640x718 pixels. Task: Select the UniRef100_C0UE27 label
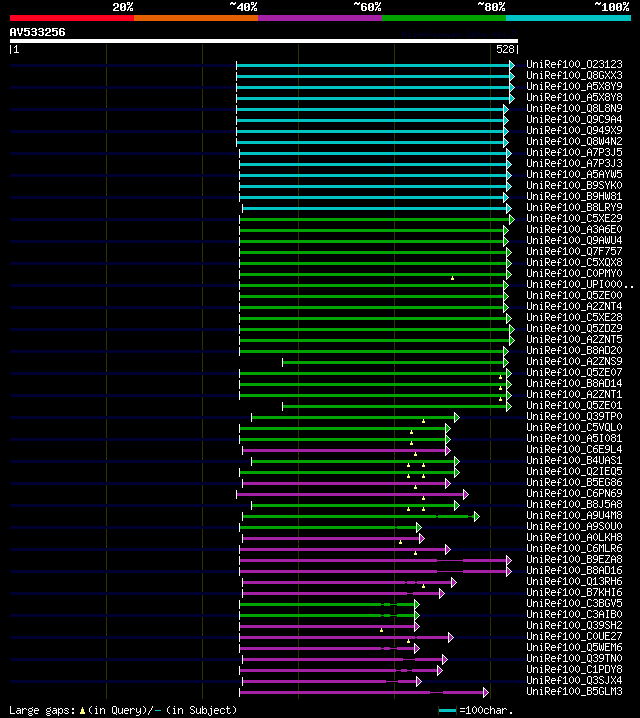point(574,636)
